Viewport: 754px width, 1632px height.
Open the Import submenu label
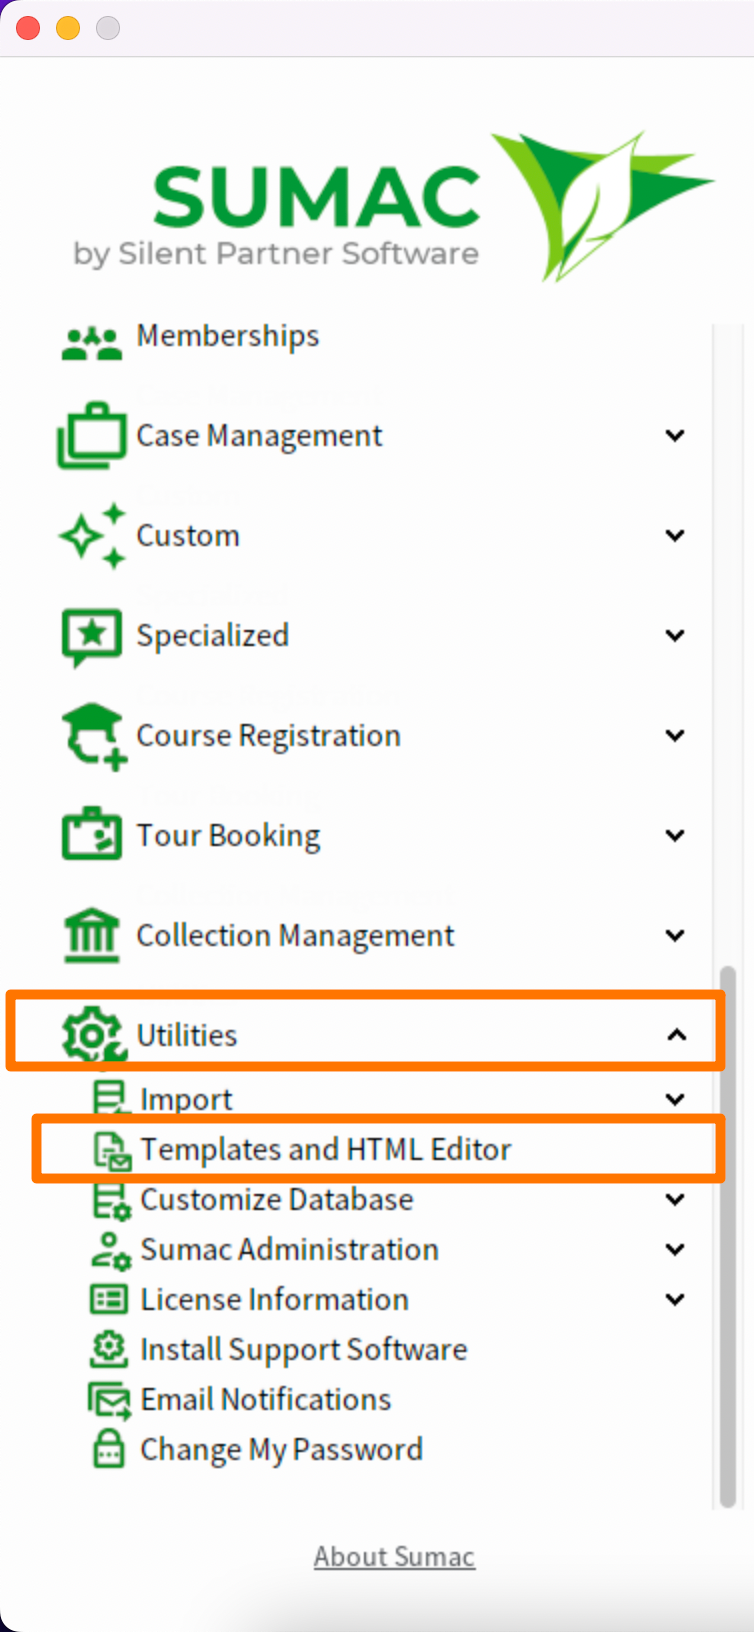[x=187, y=1099]
